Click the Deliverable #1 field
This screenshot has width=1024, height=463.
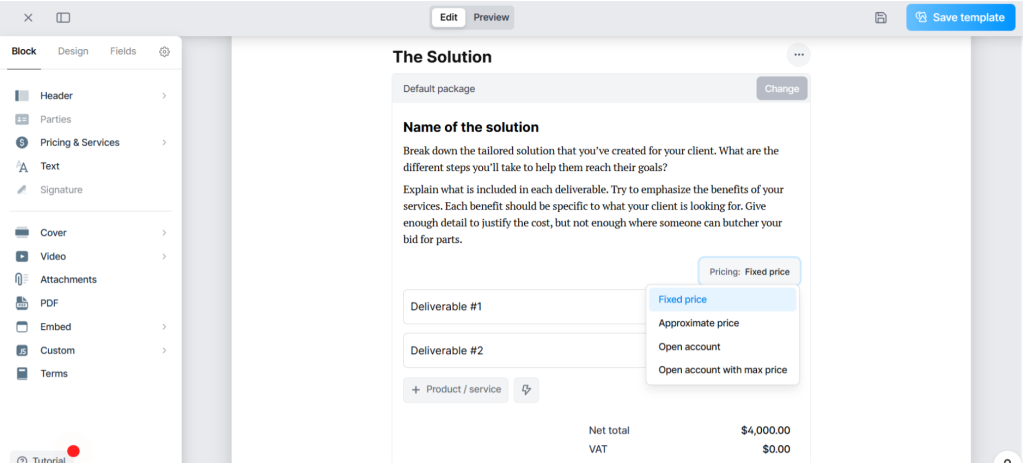coord(520,307)
